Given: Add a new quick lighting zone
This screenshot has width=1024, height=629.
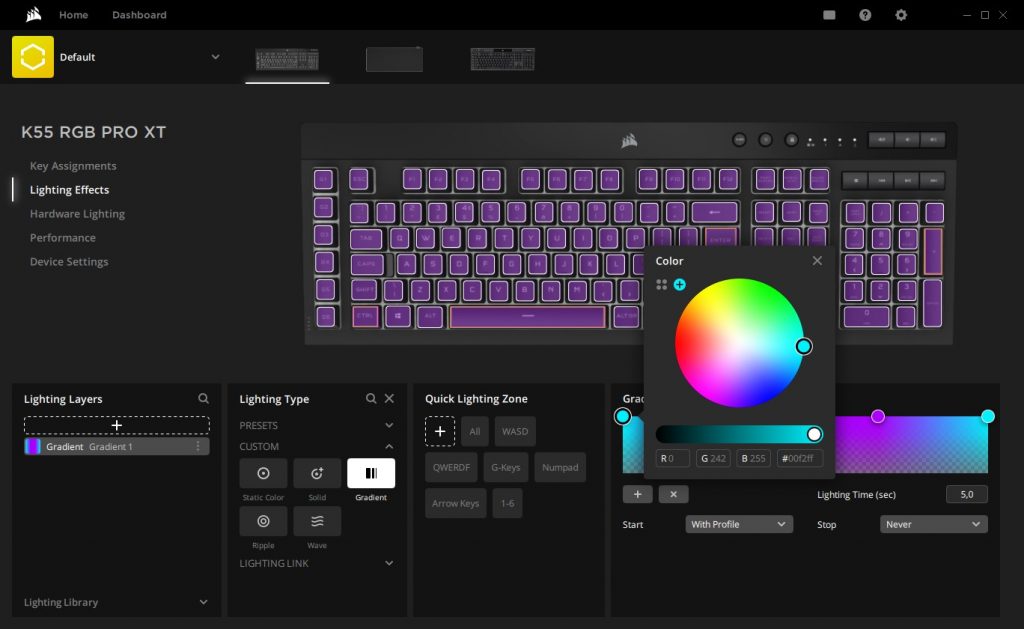Looking at the screenshot, I should point(440,432).
